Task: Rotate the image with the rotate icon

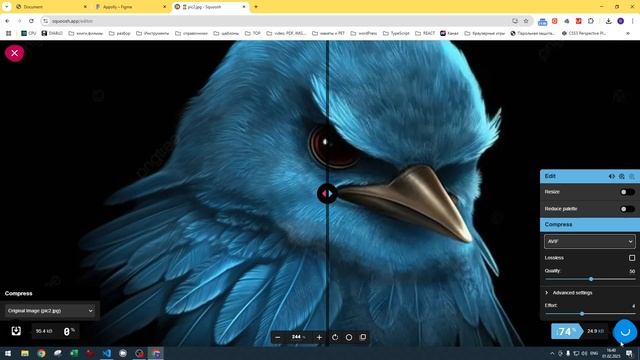Action: (x=335, y=337)
